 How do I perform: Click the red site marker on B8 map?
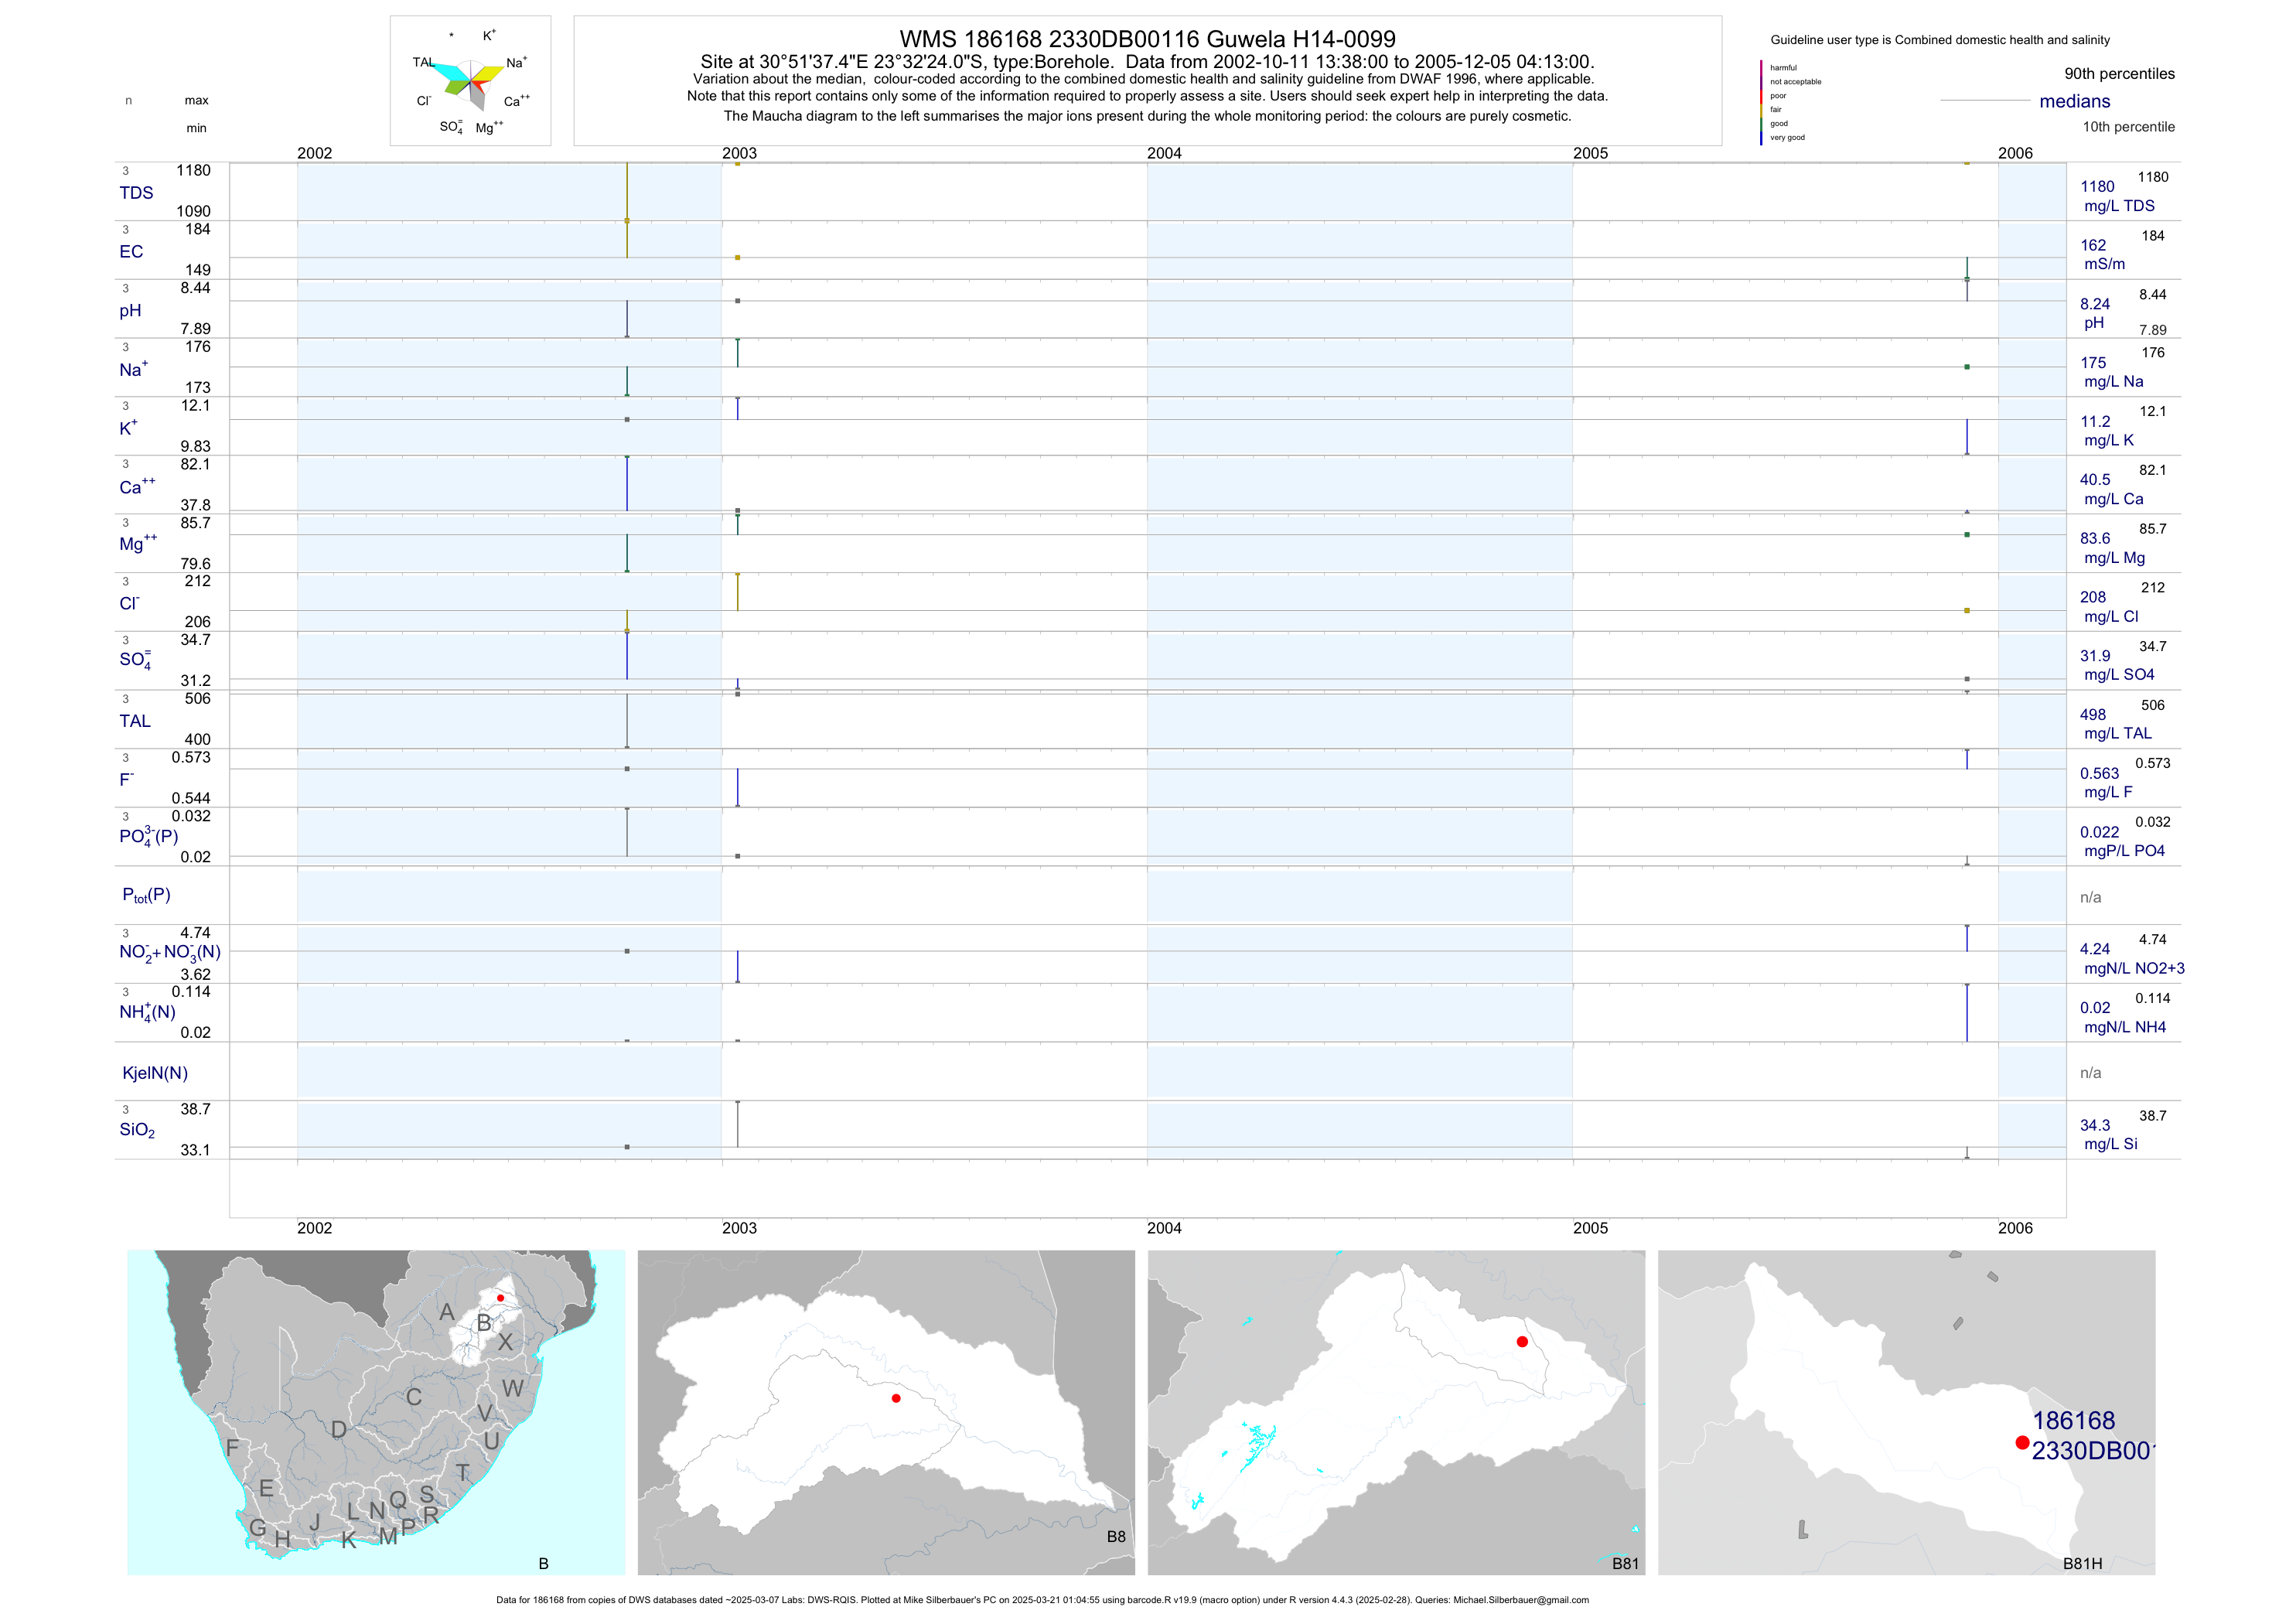tap(896, 1398)
